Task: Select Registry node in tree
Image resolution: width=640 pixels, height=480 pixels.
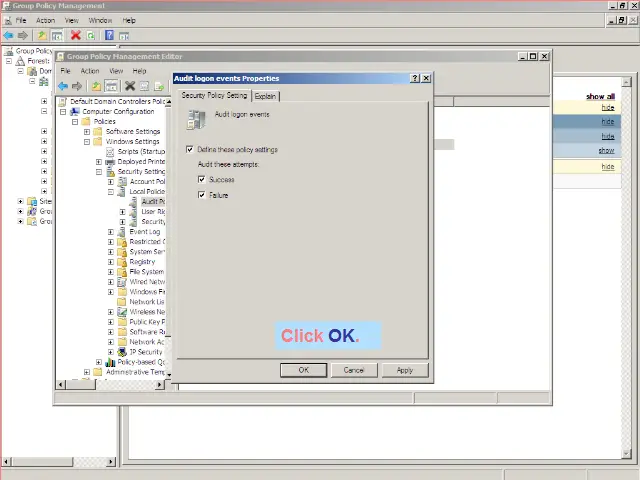Action: [x=142, y=262]
